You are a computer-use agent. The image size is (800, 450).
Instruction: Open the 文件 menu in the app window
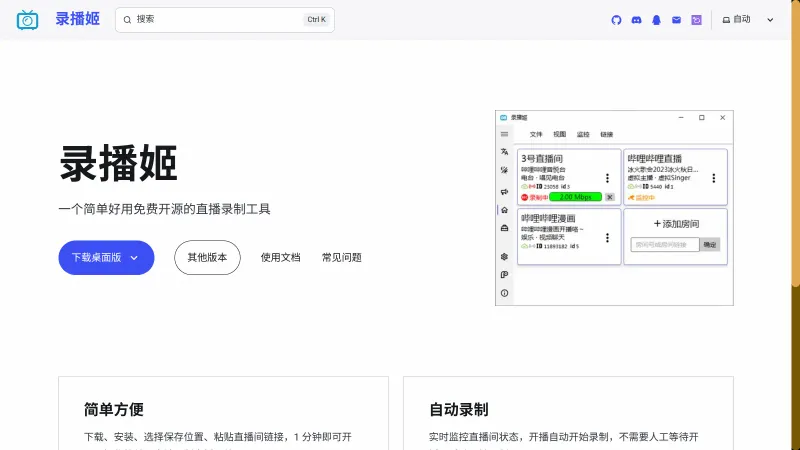[x=536, y=134]
